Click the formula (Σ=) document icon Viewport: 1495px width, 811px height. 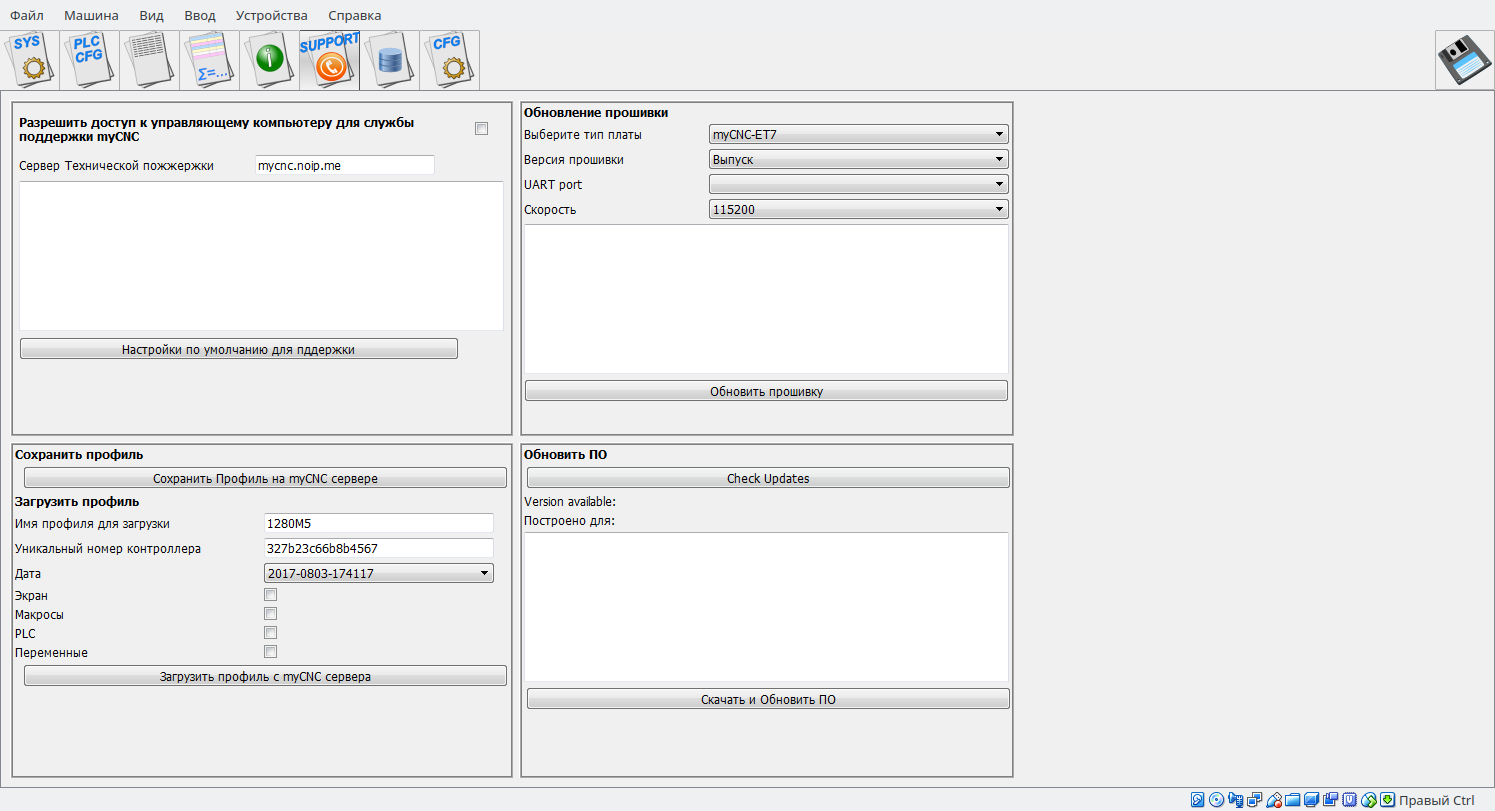point(210,60)
